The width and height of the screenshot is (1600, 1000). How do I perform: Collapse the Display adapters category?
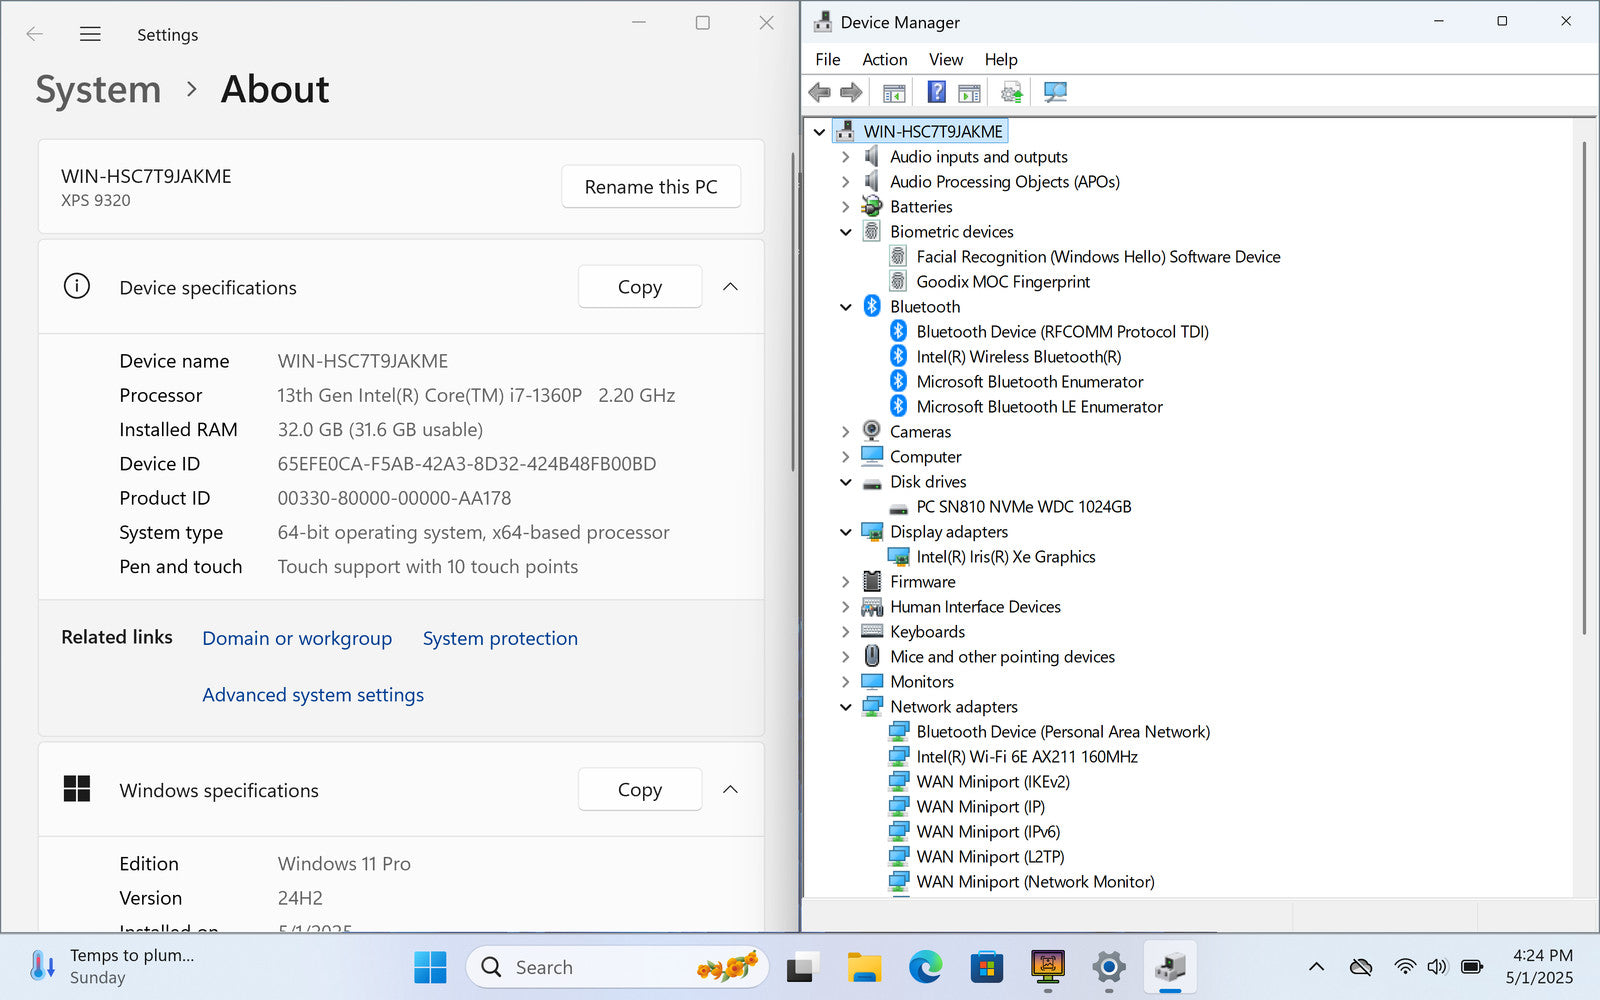[x=846, y=532]
